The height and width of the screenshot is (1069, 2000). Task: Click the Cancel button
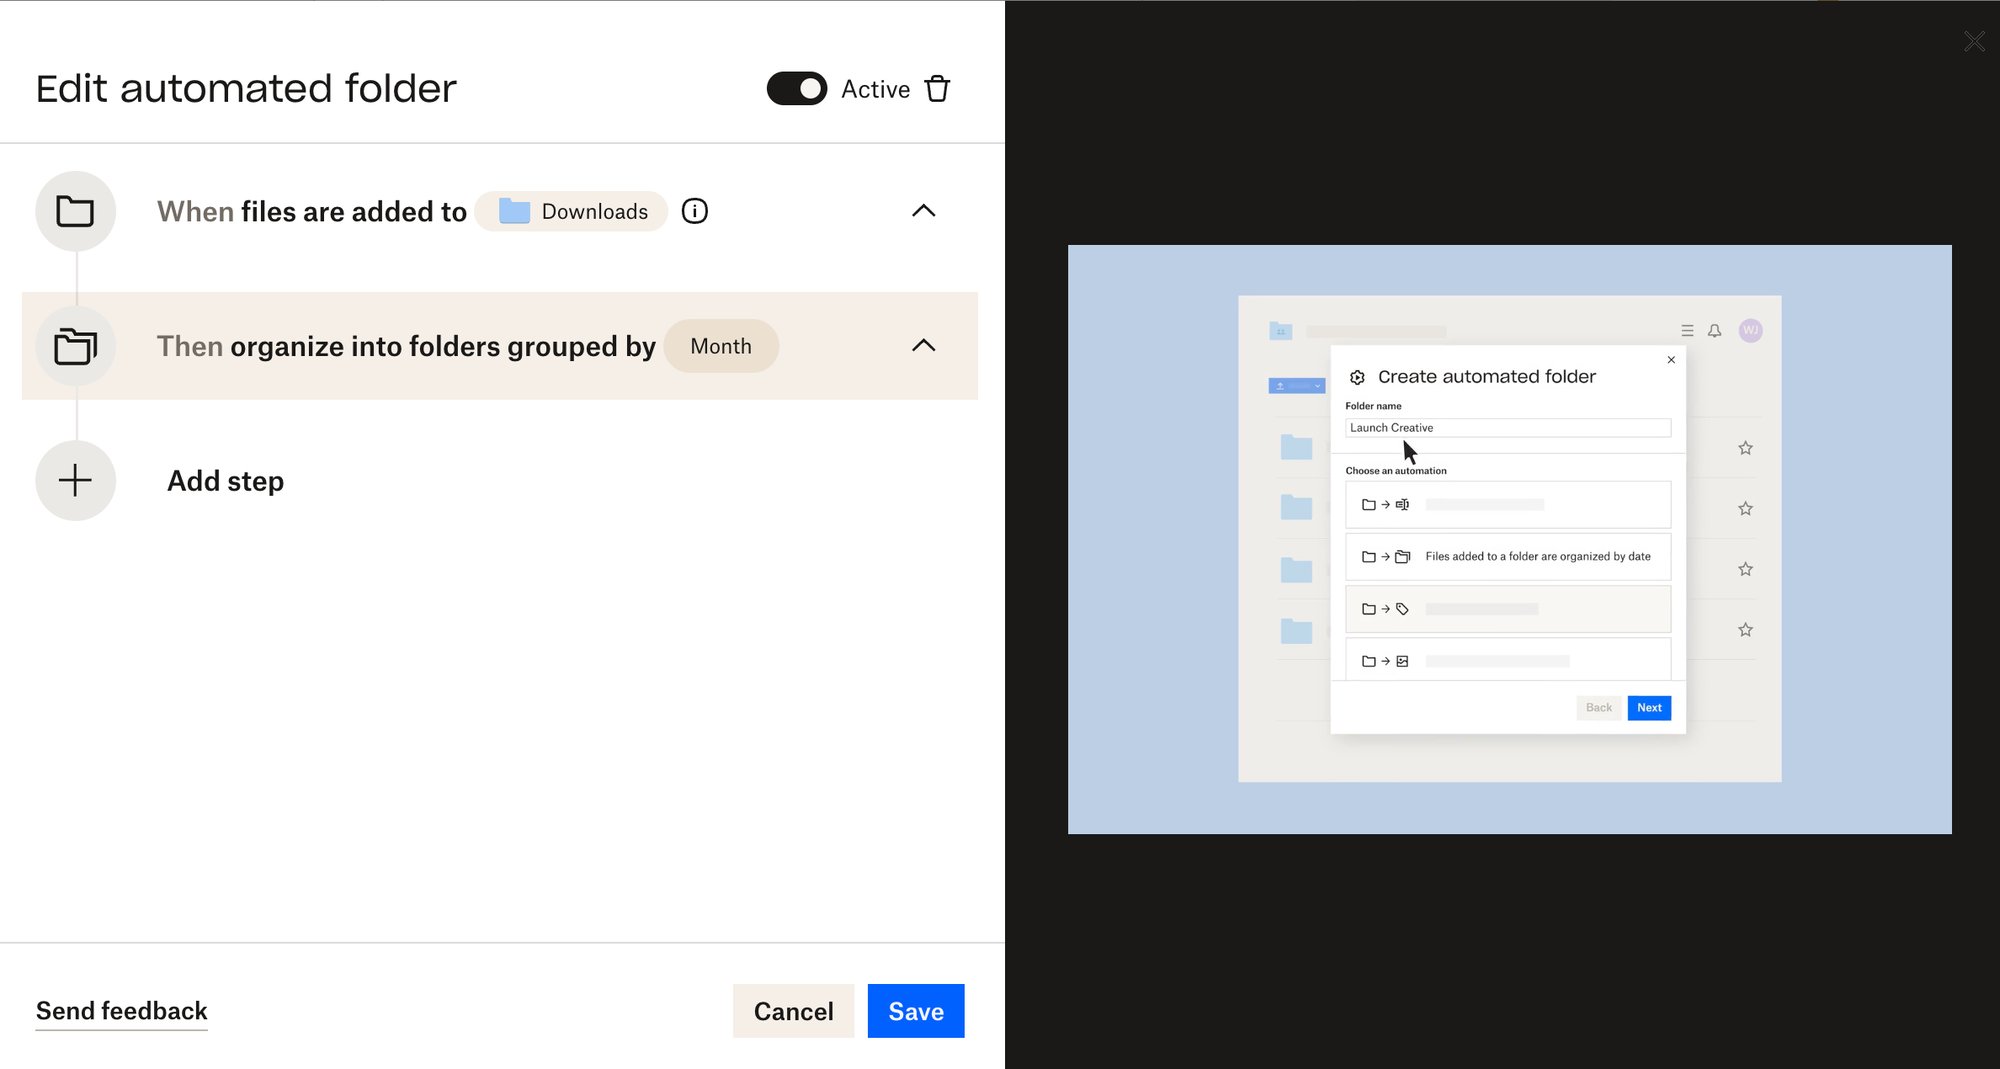pos(793,1011)
